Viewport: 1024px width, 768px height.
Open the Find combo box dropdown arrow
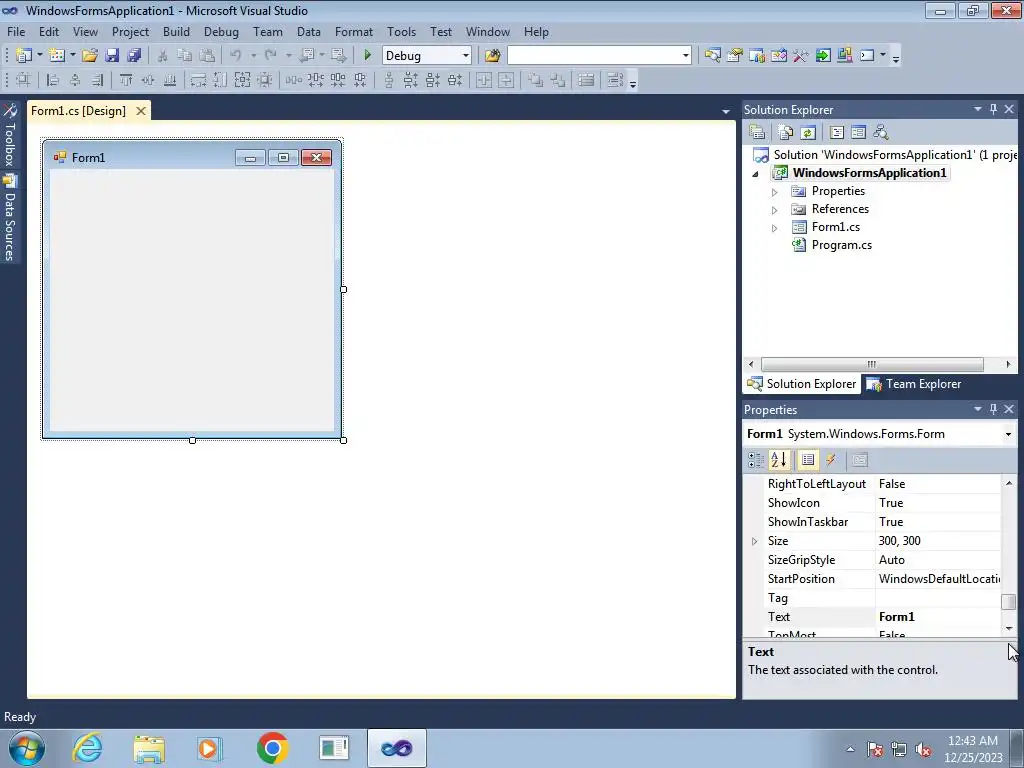(685, 56)
